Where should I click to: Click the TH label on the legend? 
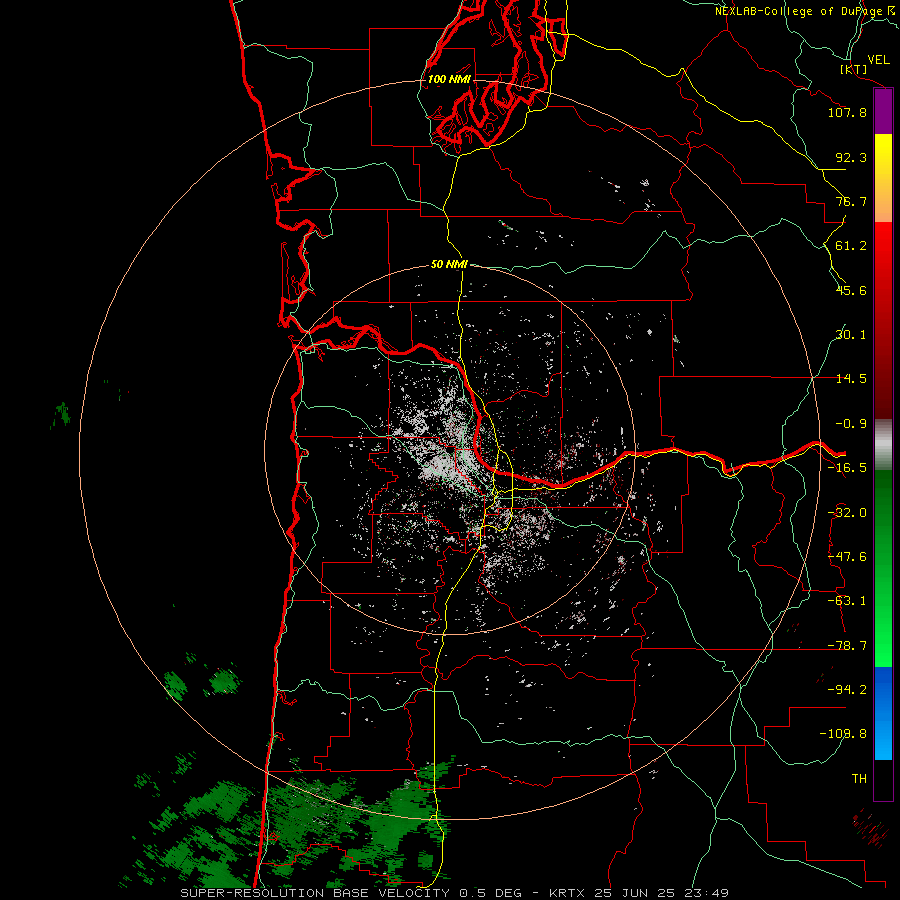coord(859,779)
